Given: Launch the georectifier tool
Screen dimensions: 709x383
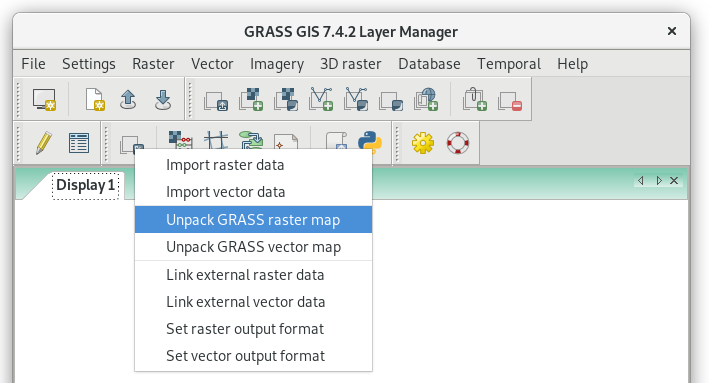Looking at the screenshot, I should [216, 140].
